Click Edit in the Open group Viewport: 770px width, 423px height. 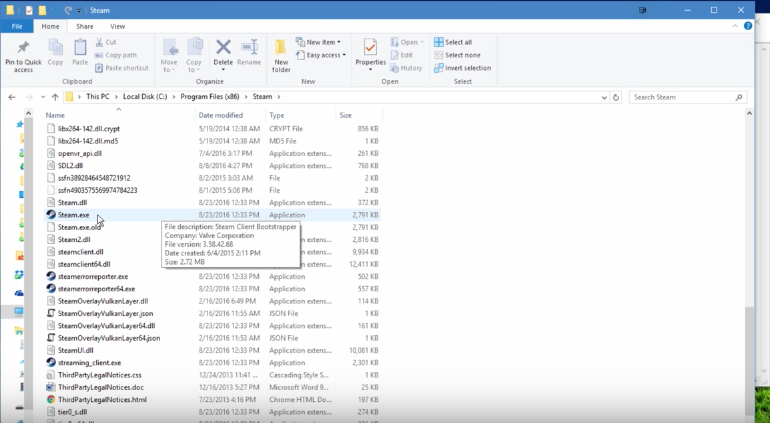coord(402,55)
